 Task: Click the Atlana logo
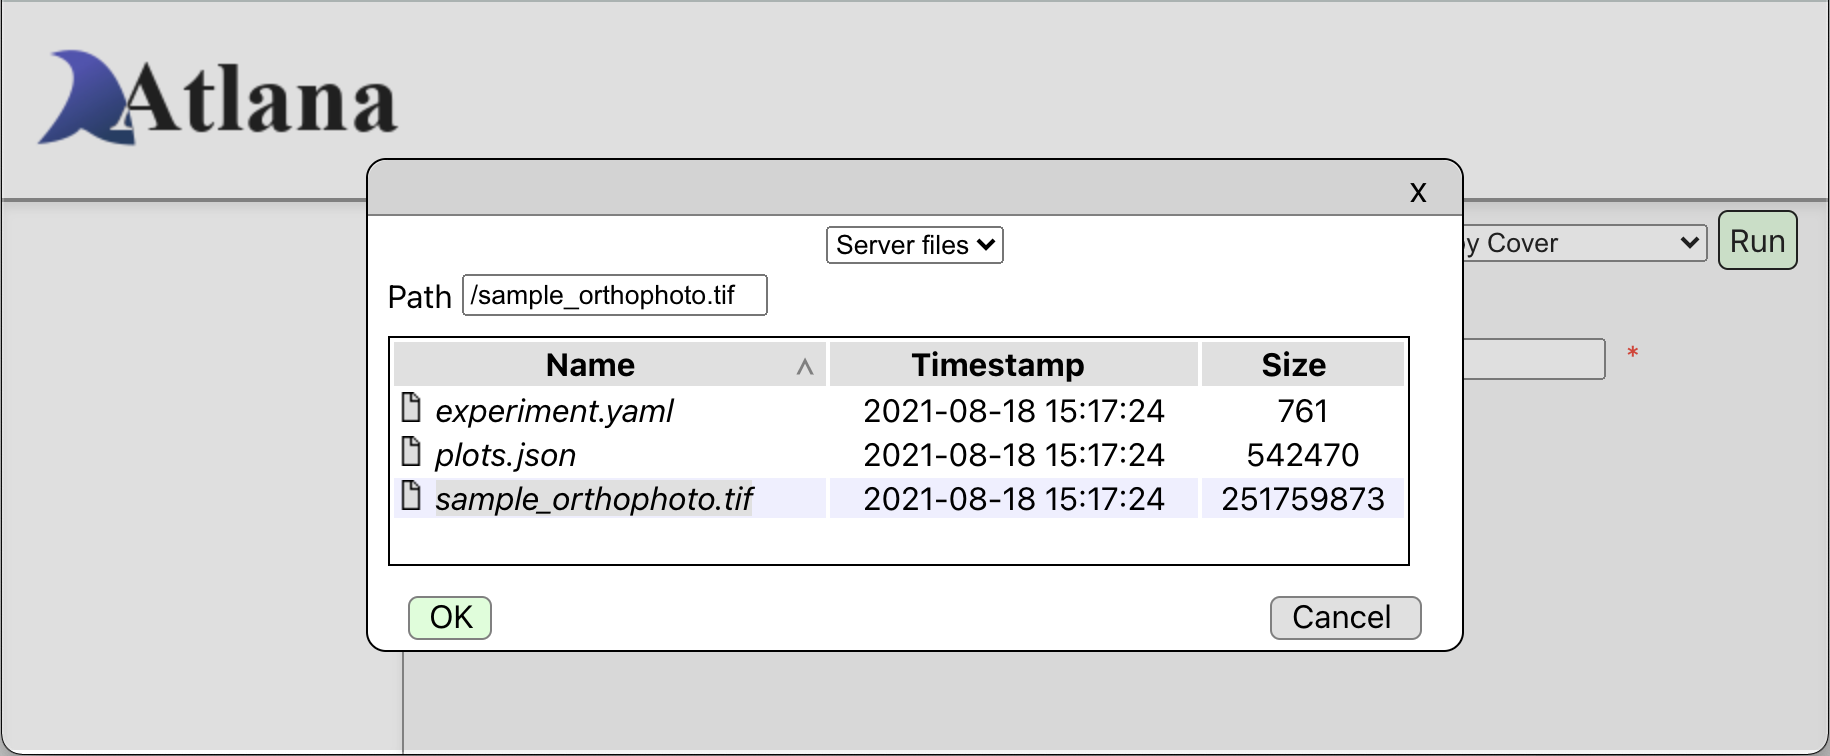click(x=218, y=98)
